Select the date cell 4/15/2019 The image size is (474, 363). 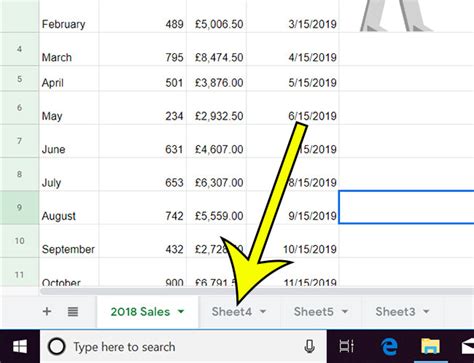293,49
